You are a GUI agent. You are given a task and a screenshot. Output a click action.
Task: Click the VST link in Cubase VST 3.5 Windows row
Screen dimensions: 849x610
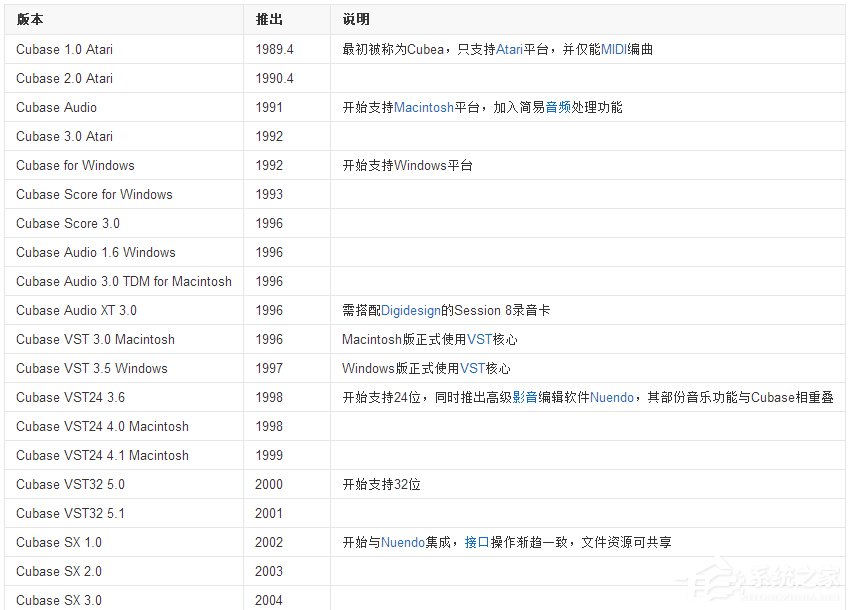[473, 368]
